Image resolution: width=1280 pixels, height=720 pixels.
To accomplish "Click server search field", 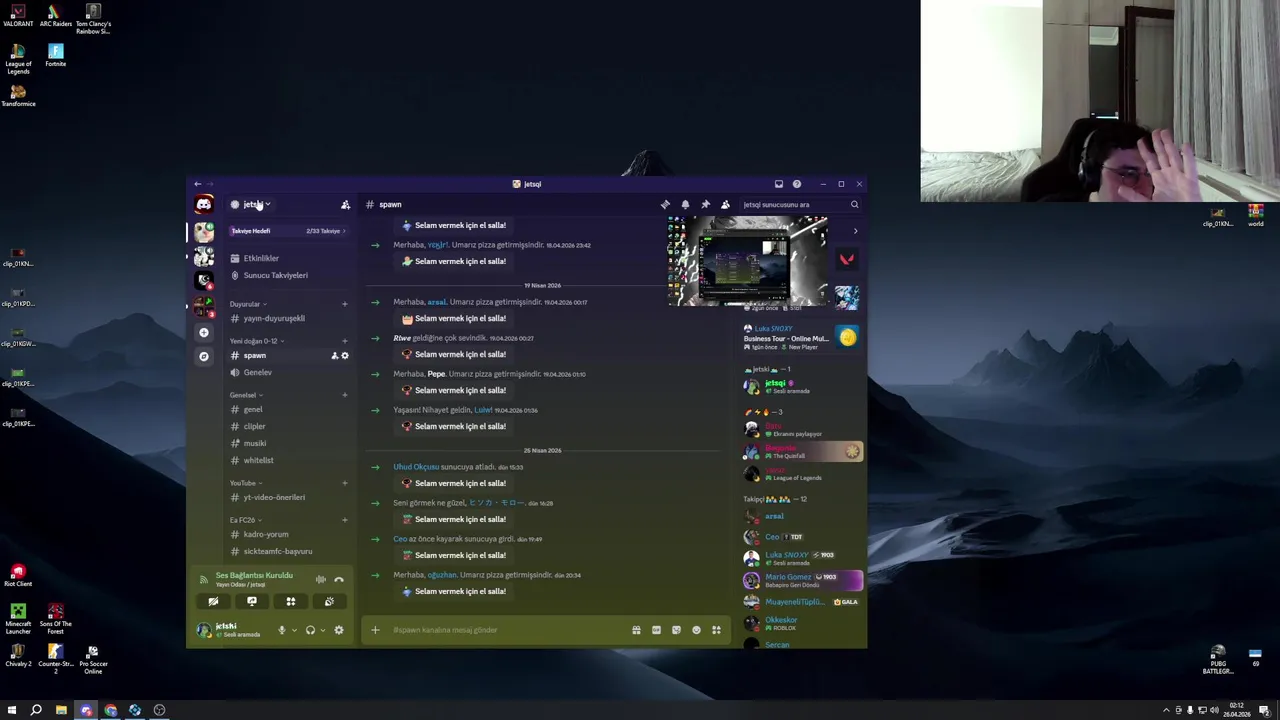I will 800,205.
